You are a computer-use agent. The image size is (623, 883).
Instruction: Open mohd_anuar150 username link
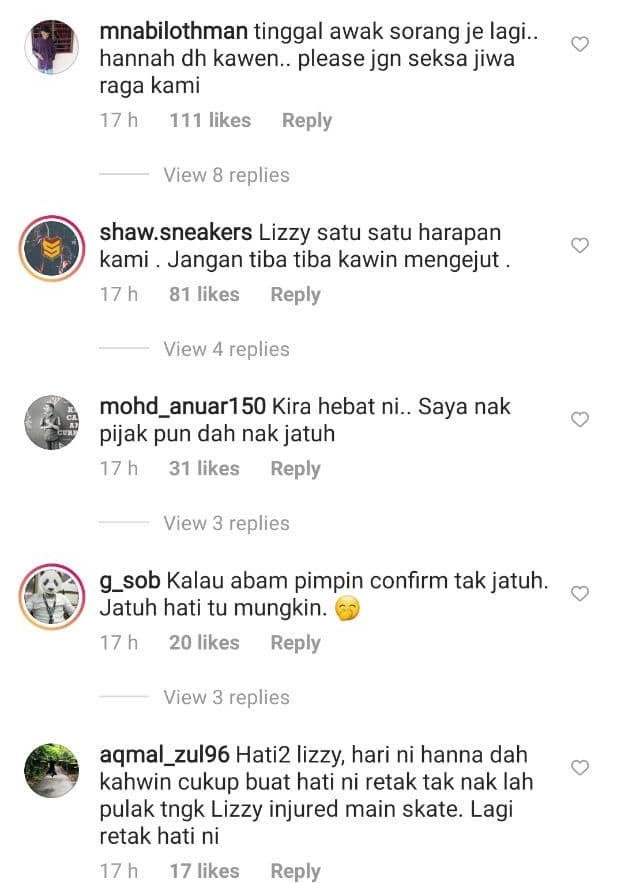point(183,407)
